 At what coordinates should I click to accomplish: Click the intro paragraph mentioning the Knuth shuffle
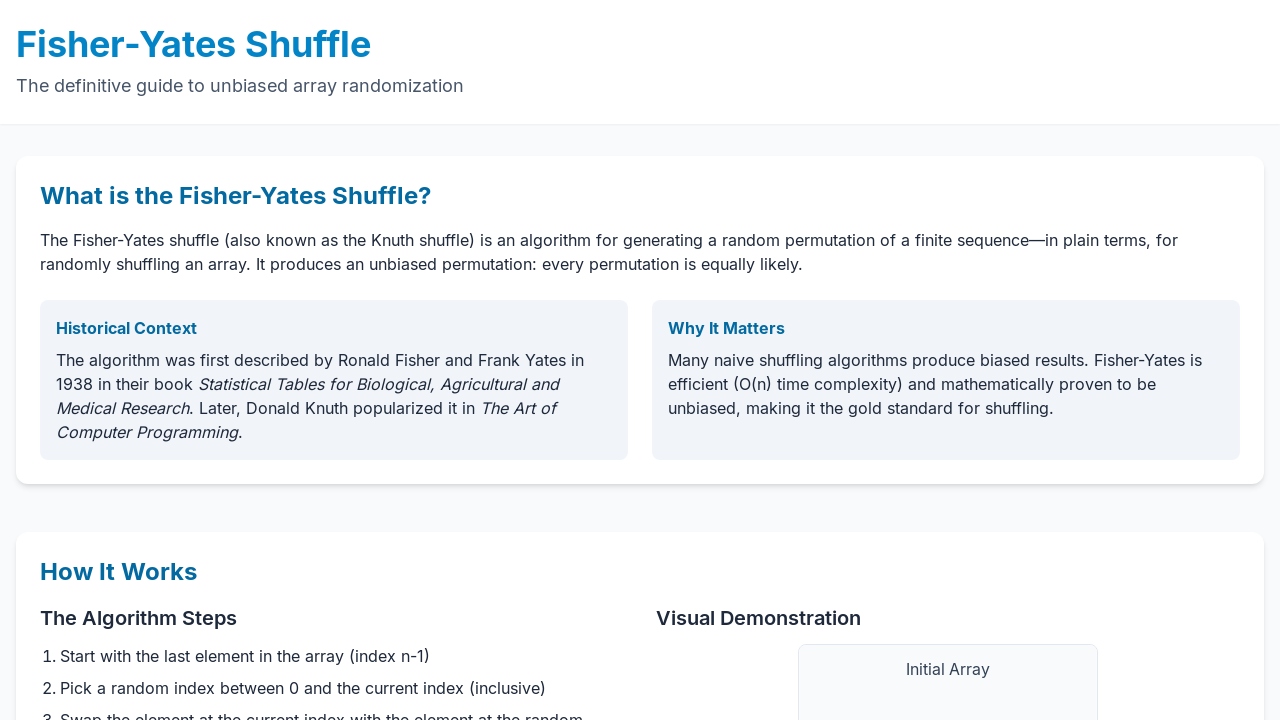(x=609, y=252)
